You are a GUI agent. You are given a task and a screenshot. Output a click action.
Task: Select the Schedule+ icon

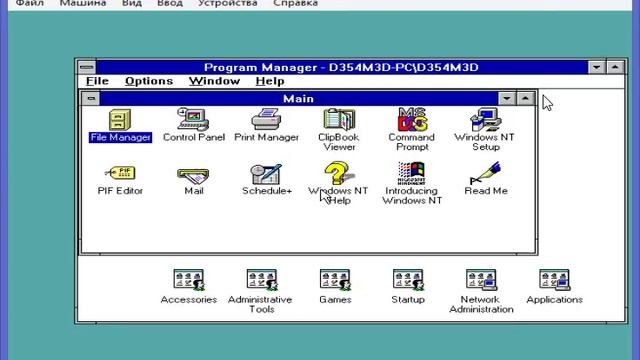tap(266, 174)
